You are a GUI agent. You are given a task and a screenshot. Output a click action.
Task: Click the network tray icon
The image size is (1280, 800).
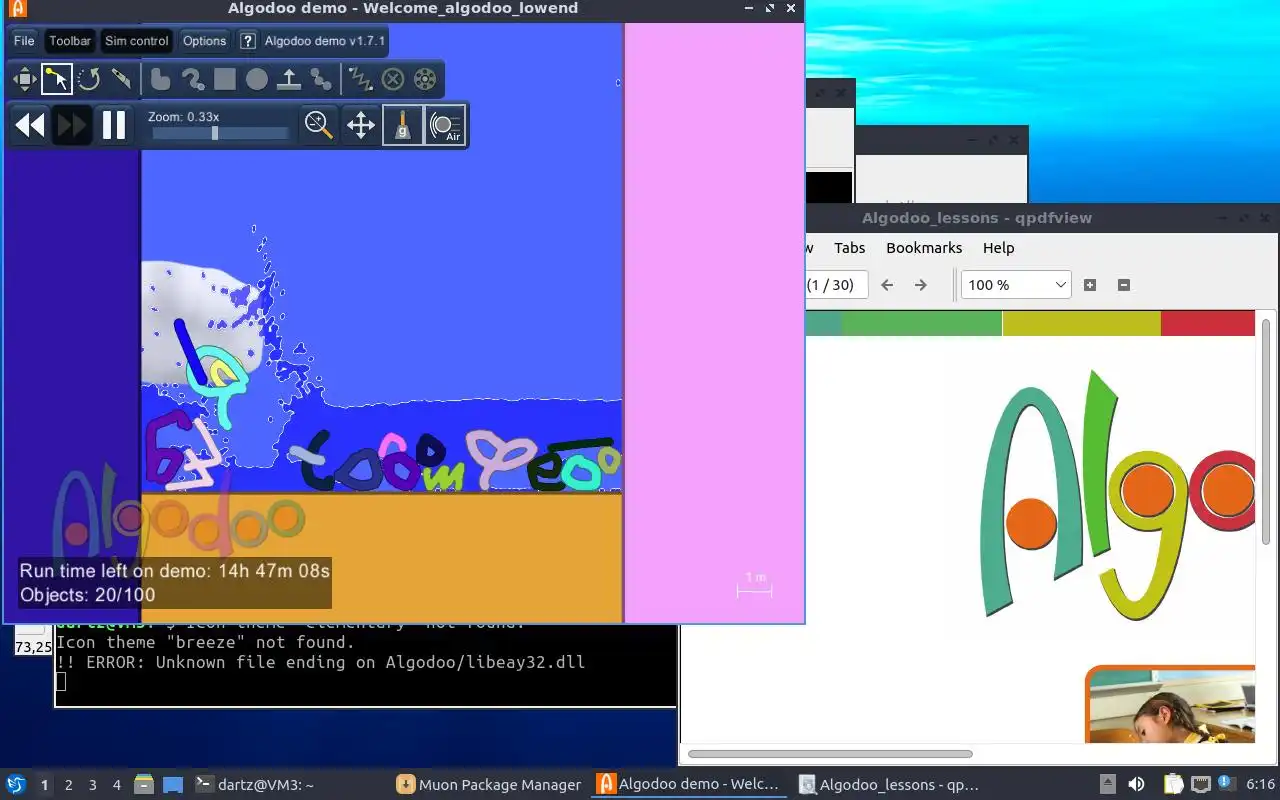[x=1200, y=784]
